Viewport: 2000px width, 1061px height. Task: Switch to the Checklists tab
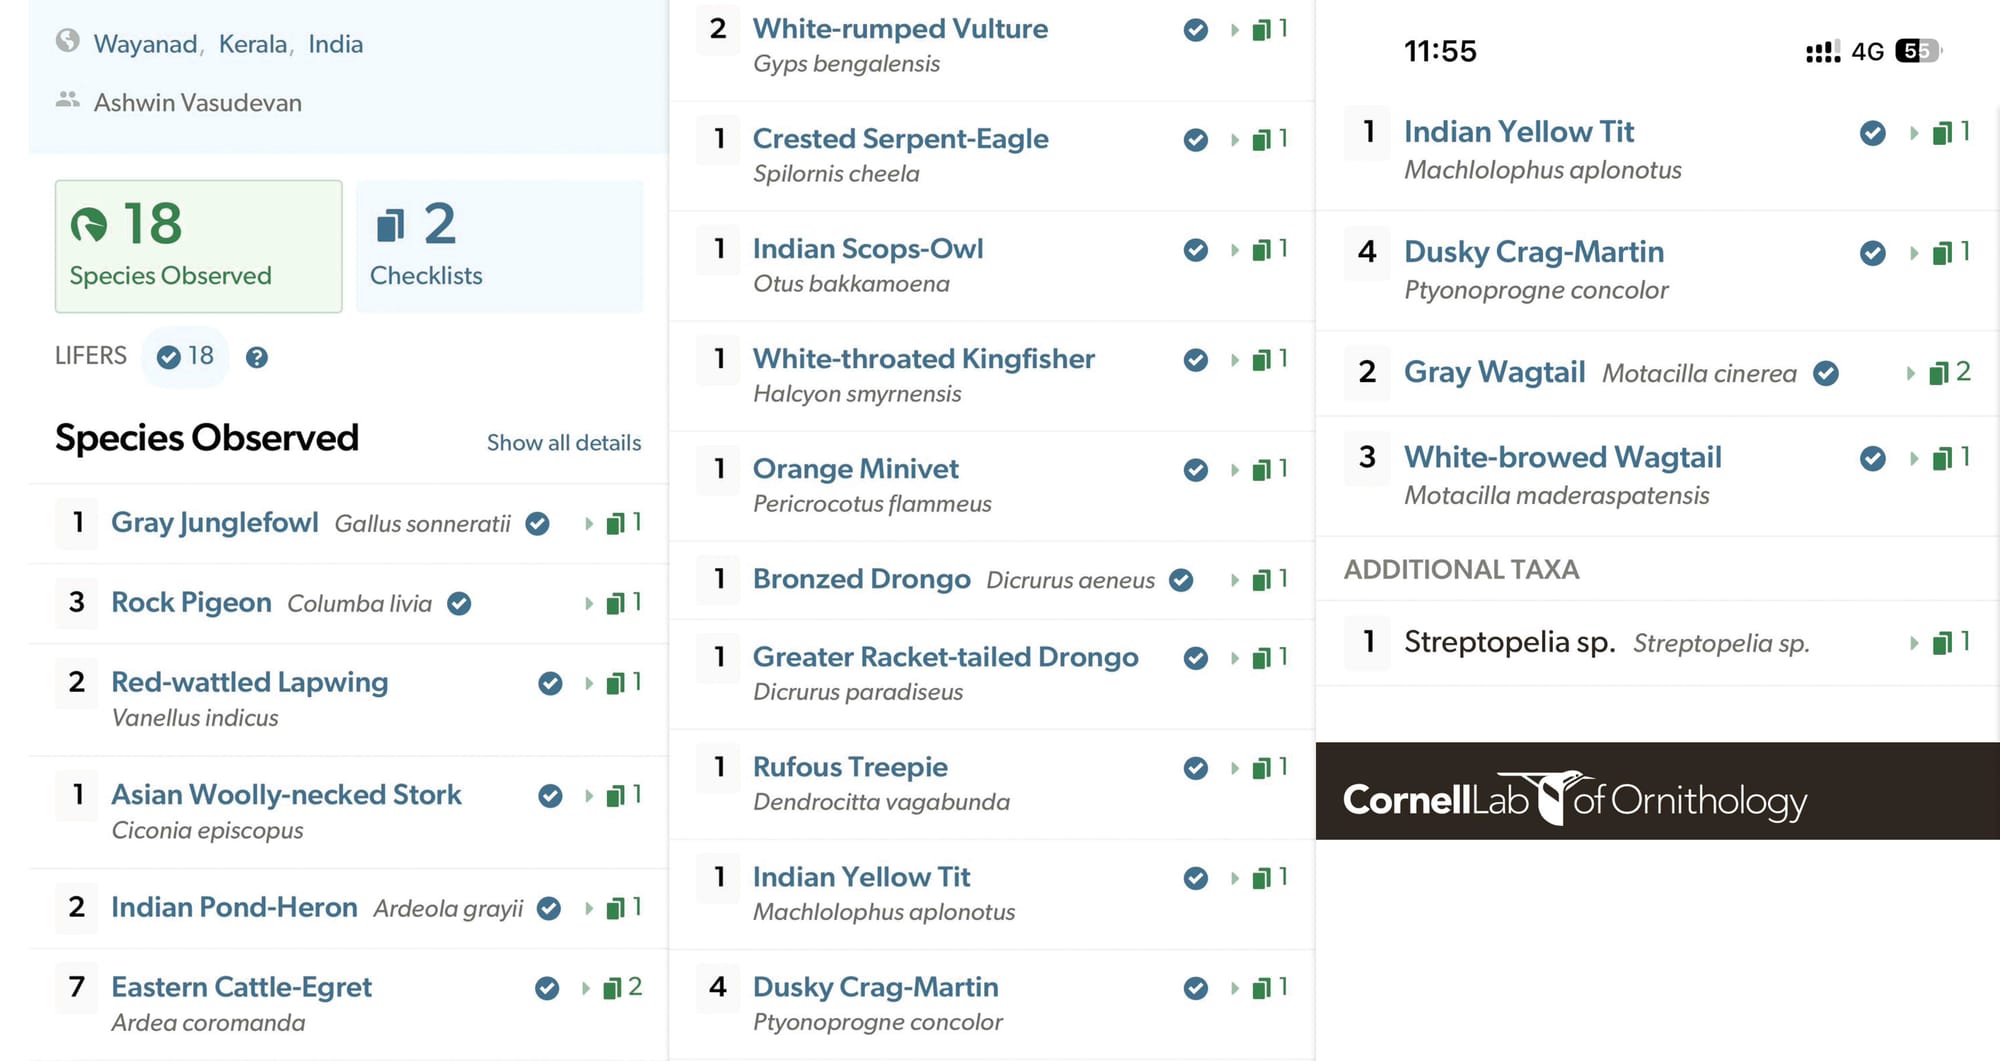(498, 246)
